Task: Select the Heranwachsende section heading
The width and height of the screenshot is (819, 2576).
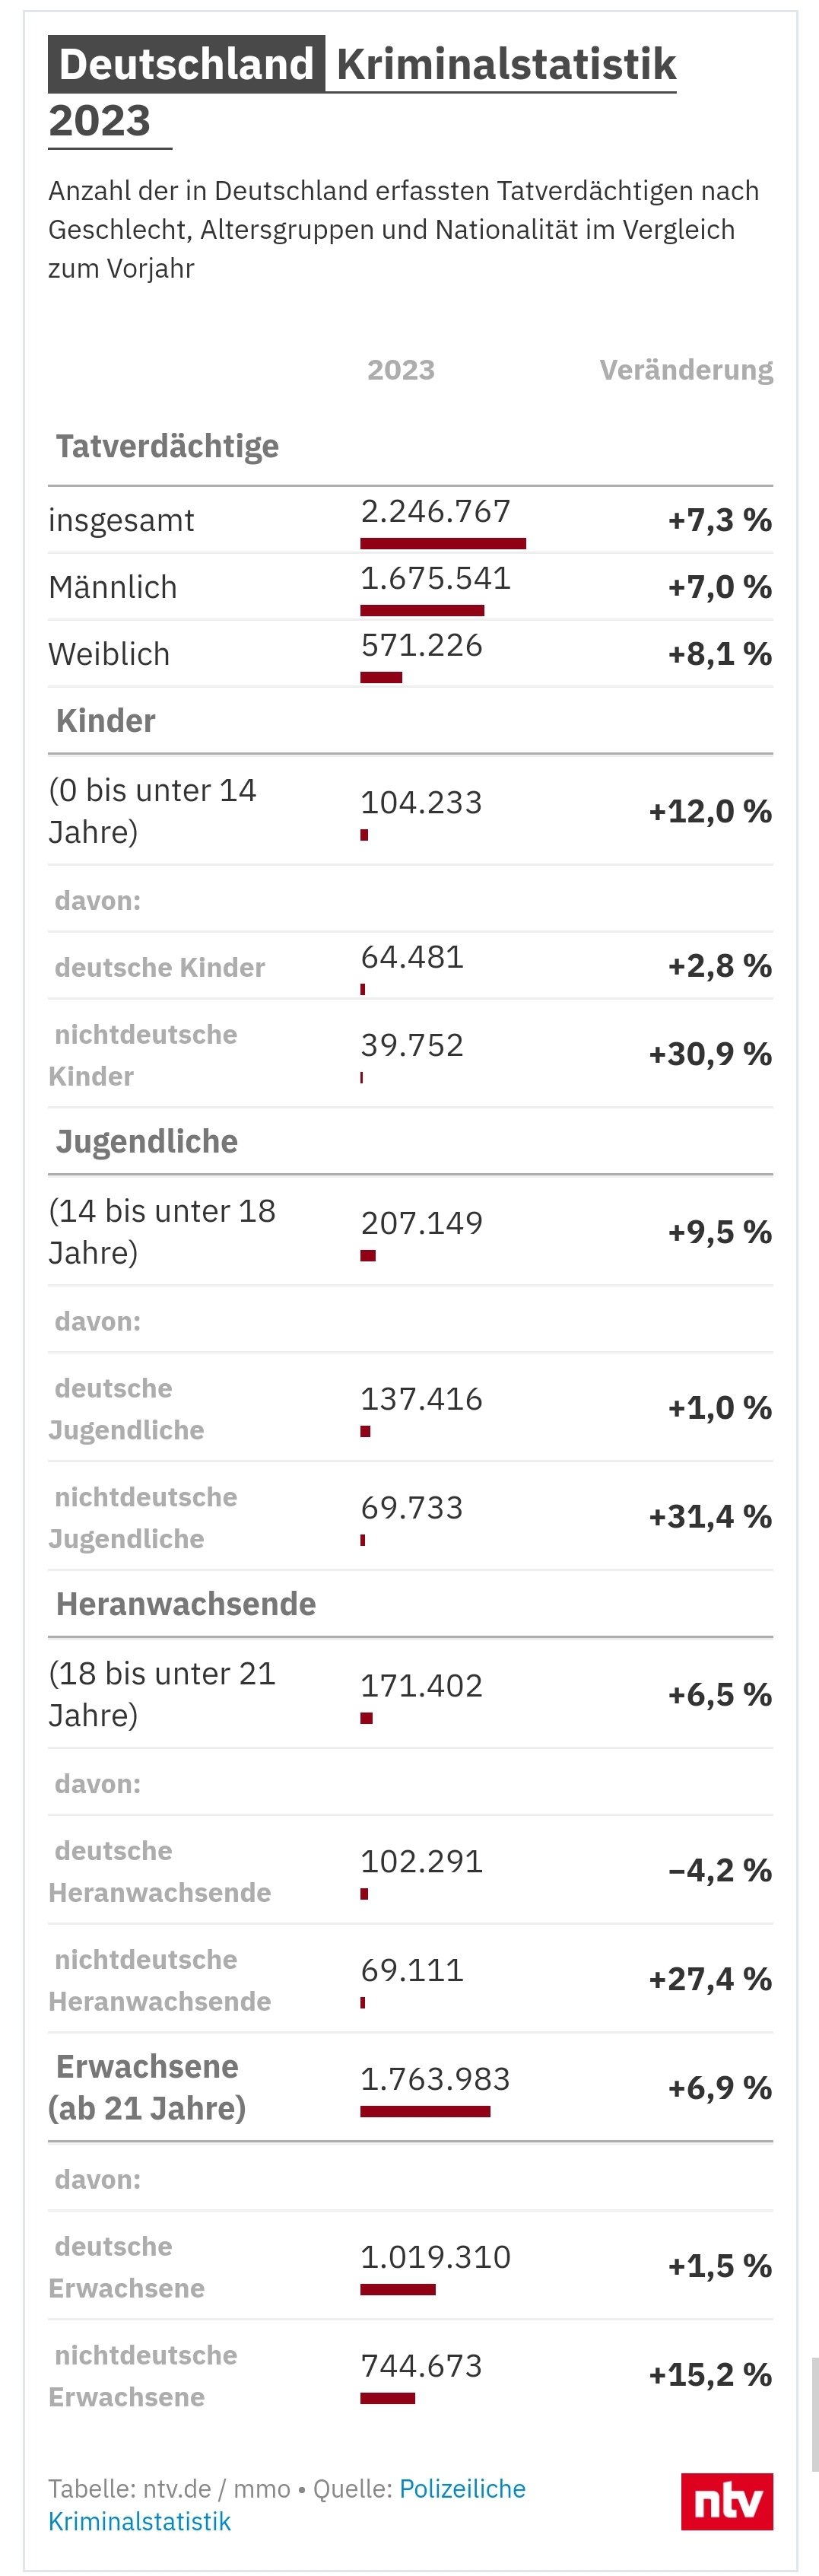Action: (x=185, y=1604)
